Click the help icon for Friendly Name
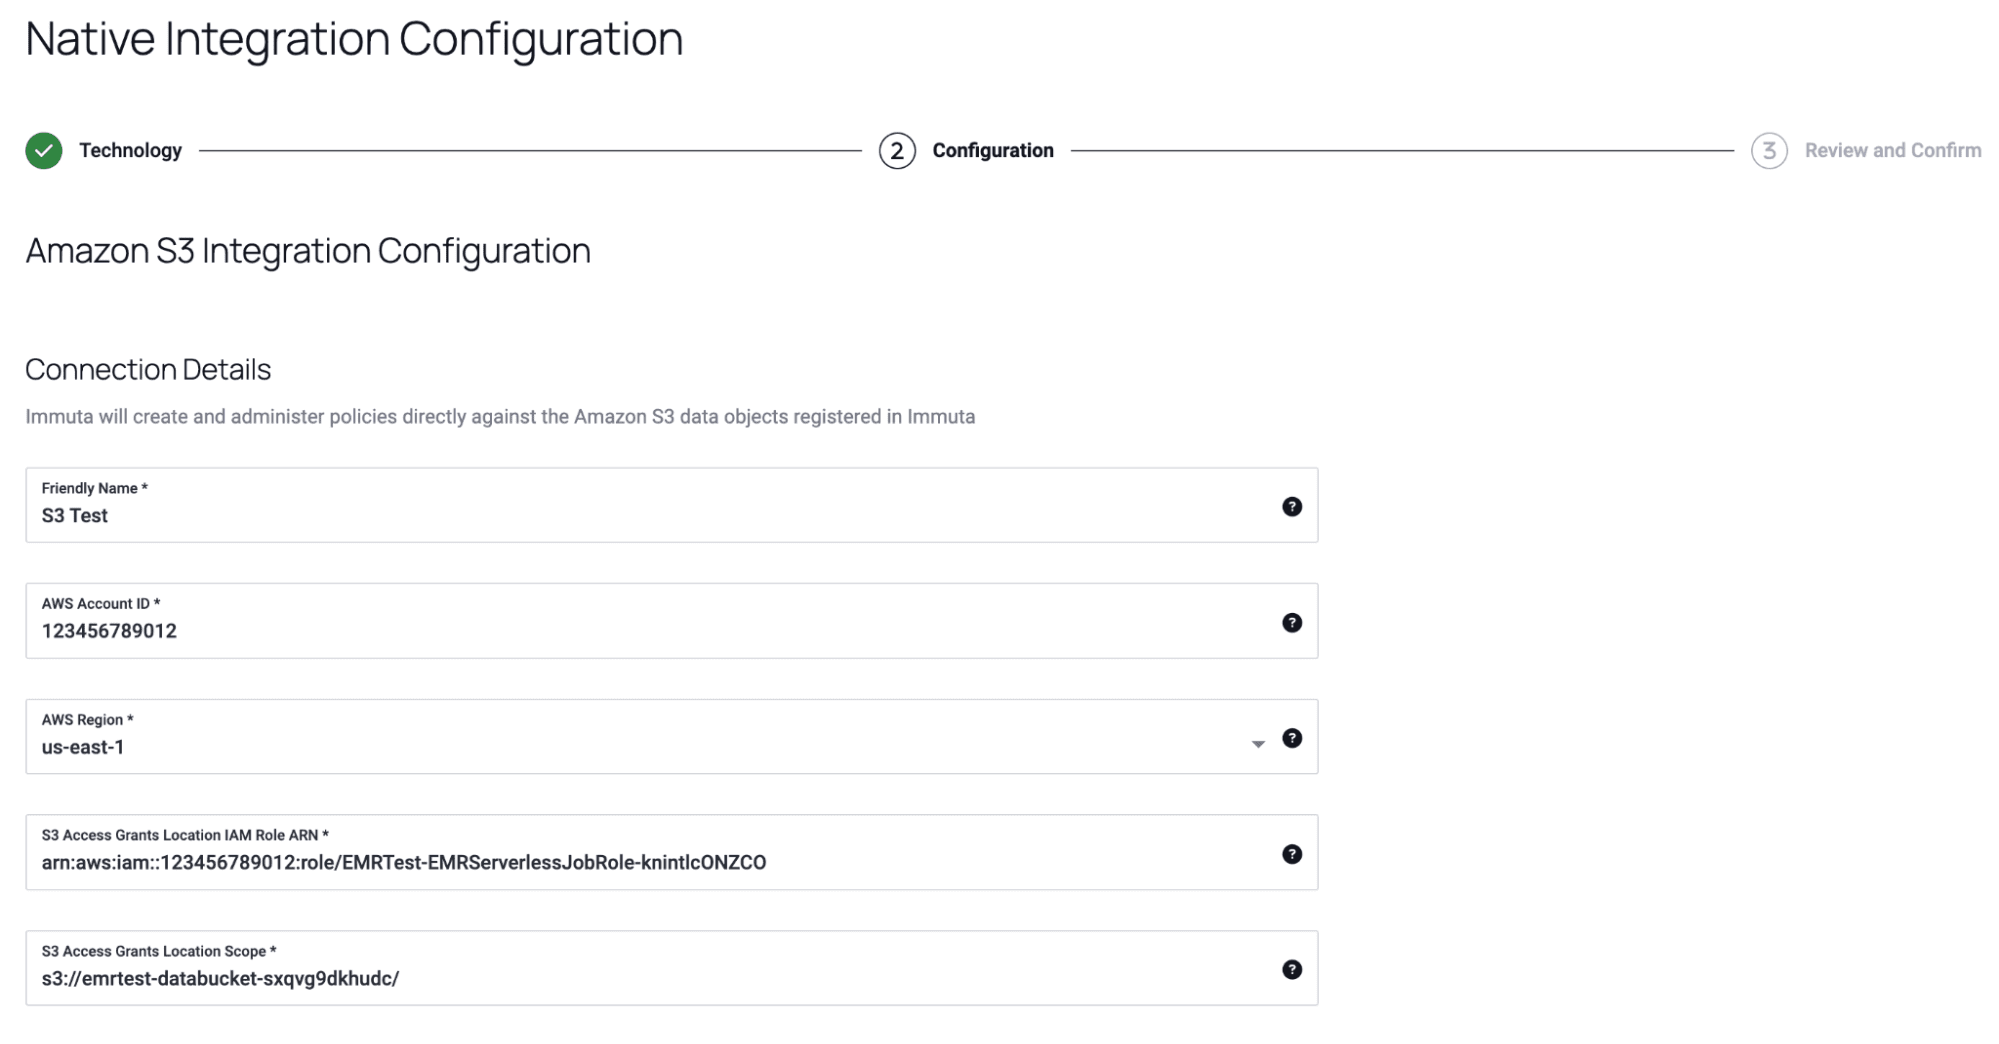Screen dimensions: 1999x1044 point(1292,507)
